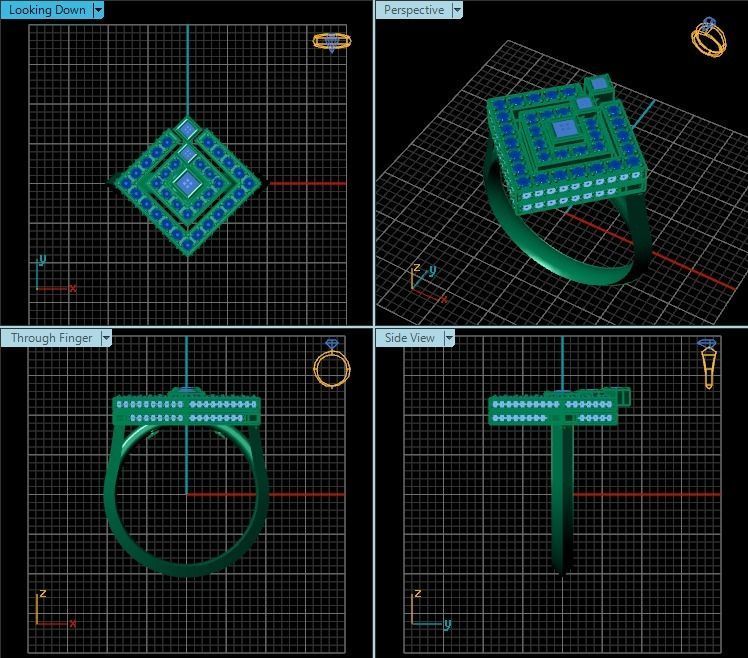Click the XYZ axis indicator in Perspective view

click(428, 283)
